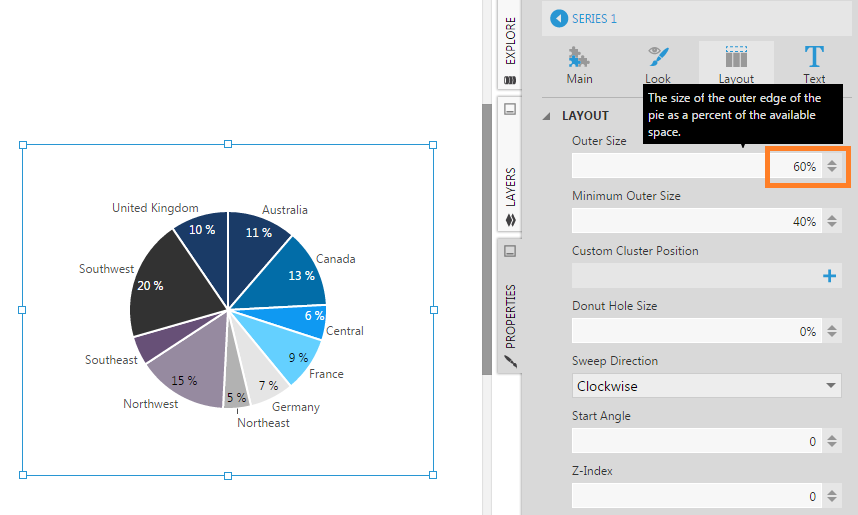Collapse the LAYOUT section triangle
The image size is (858, 515).
547,116
